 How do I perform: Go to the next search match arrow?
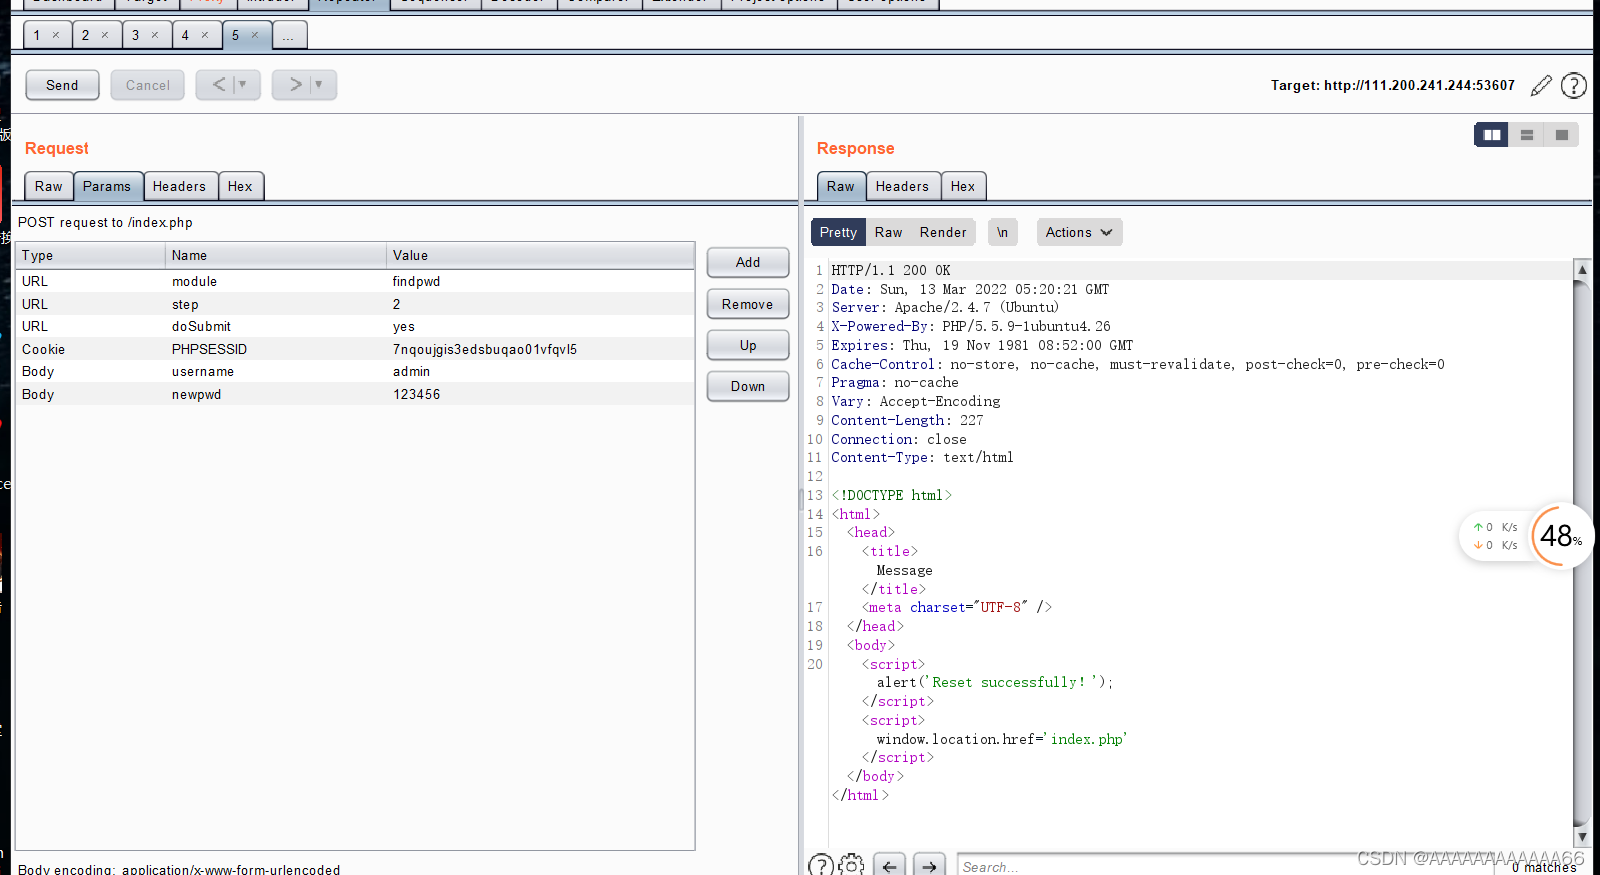[x=929, y=866]
